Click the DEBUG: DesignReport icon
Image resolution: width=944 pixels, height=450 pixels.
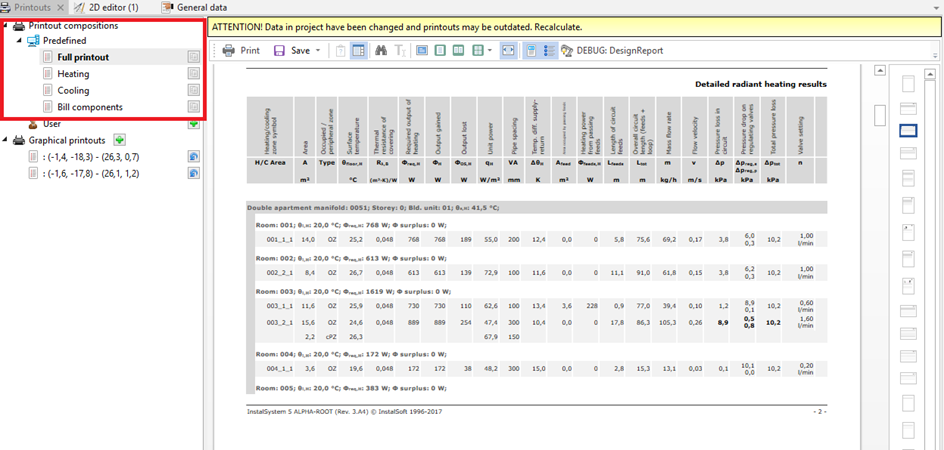[568, 50]
